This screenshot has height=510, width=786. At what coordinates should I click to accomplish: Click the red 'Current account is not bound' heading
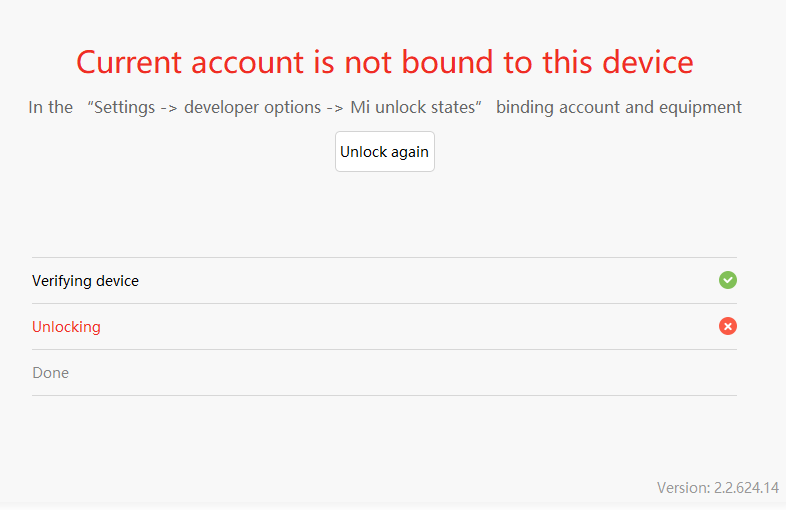[384, 62]
